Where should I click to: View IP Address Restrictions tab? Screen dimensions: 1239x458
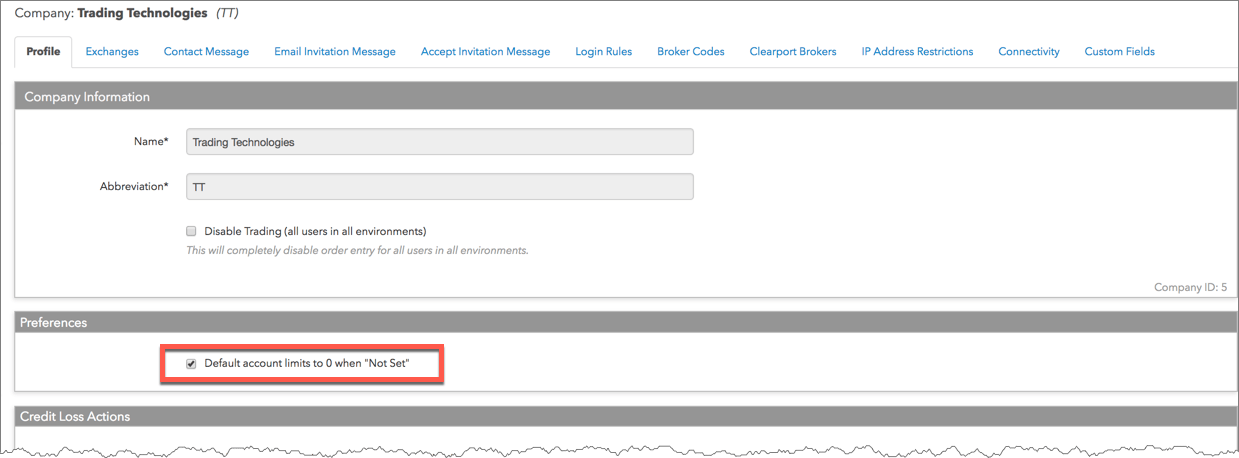[x=917, y=52]
